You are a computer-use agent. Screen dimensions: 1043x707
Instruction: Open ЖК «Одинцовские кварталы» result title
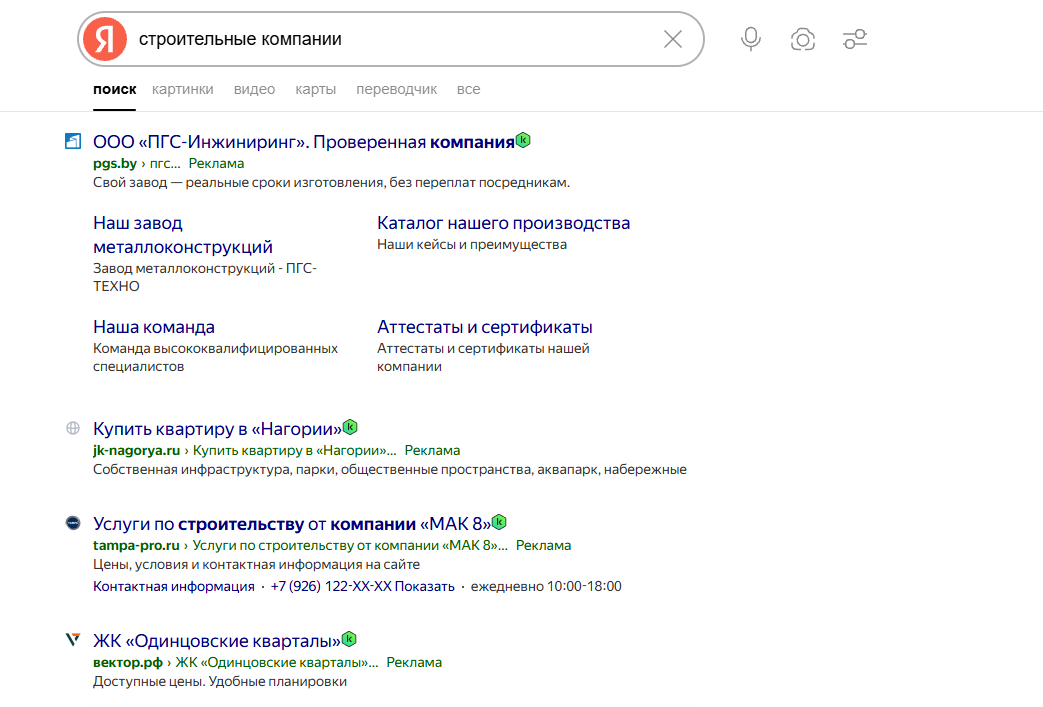(217, 641)
